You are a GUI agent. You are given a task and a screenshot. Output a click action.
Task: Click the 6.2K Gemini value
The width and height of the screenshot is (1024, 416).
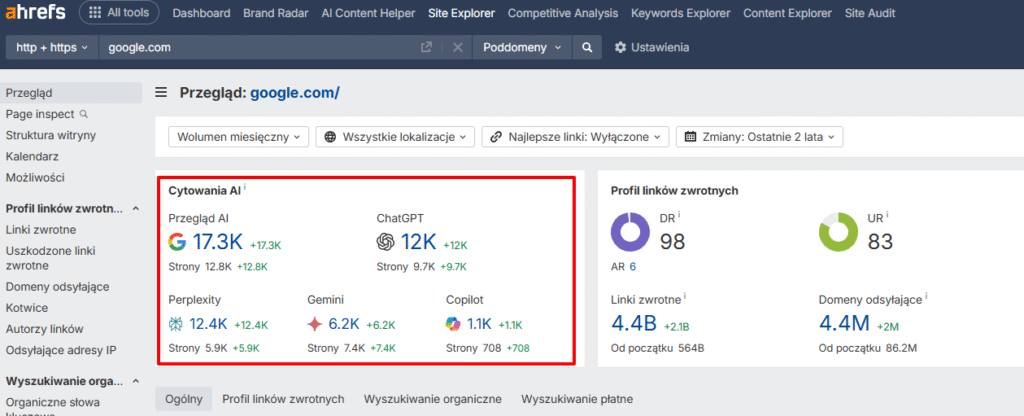pyautogui.click(x=344, y=324)
